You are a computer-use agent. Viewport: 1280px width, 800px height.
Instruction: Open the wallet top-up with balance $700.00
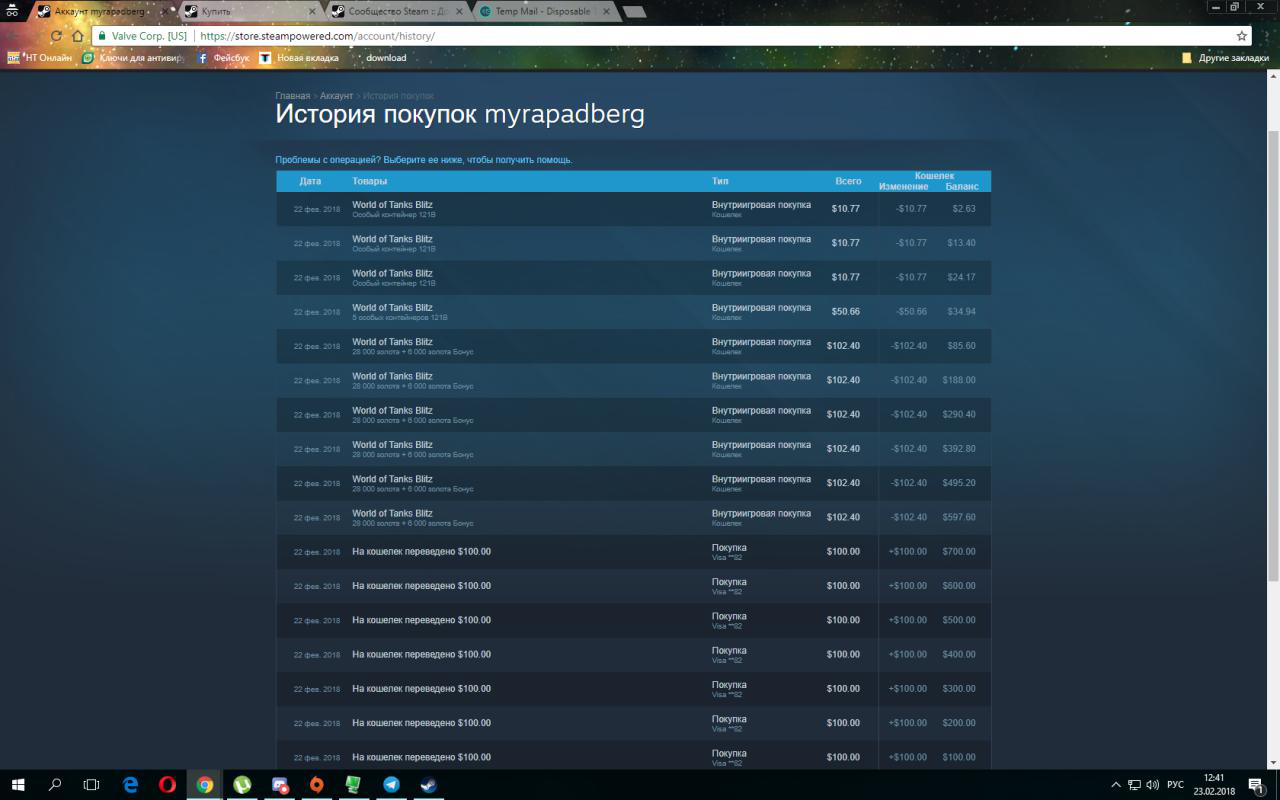(x=634, y=552)
